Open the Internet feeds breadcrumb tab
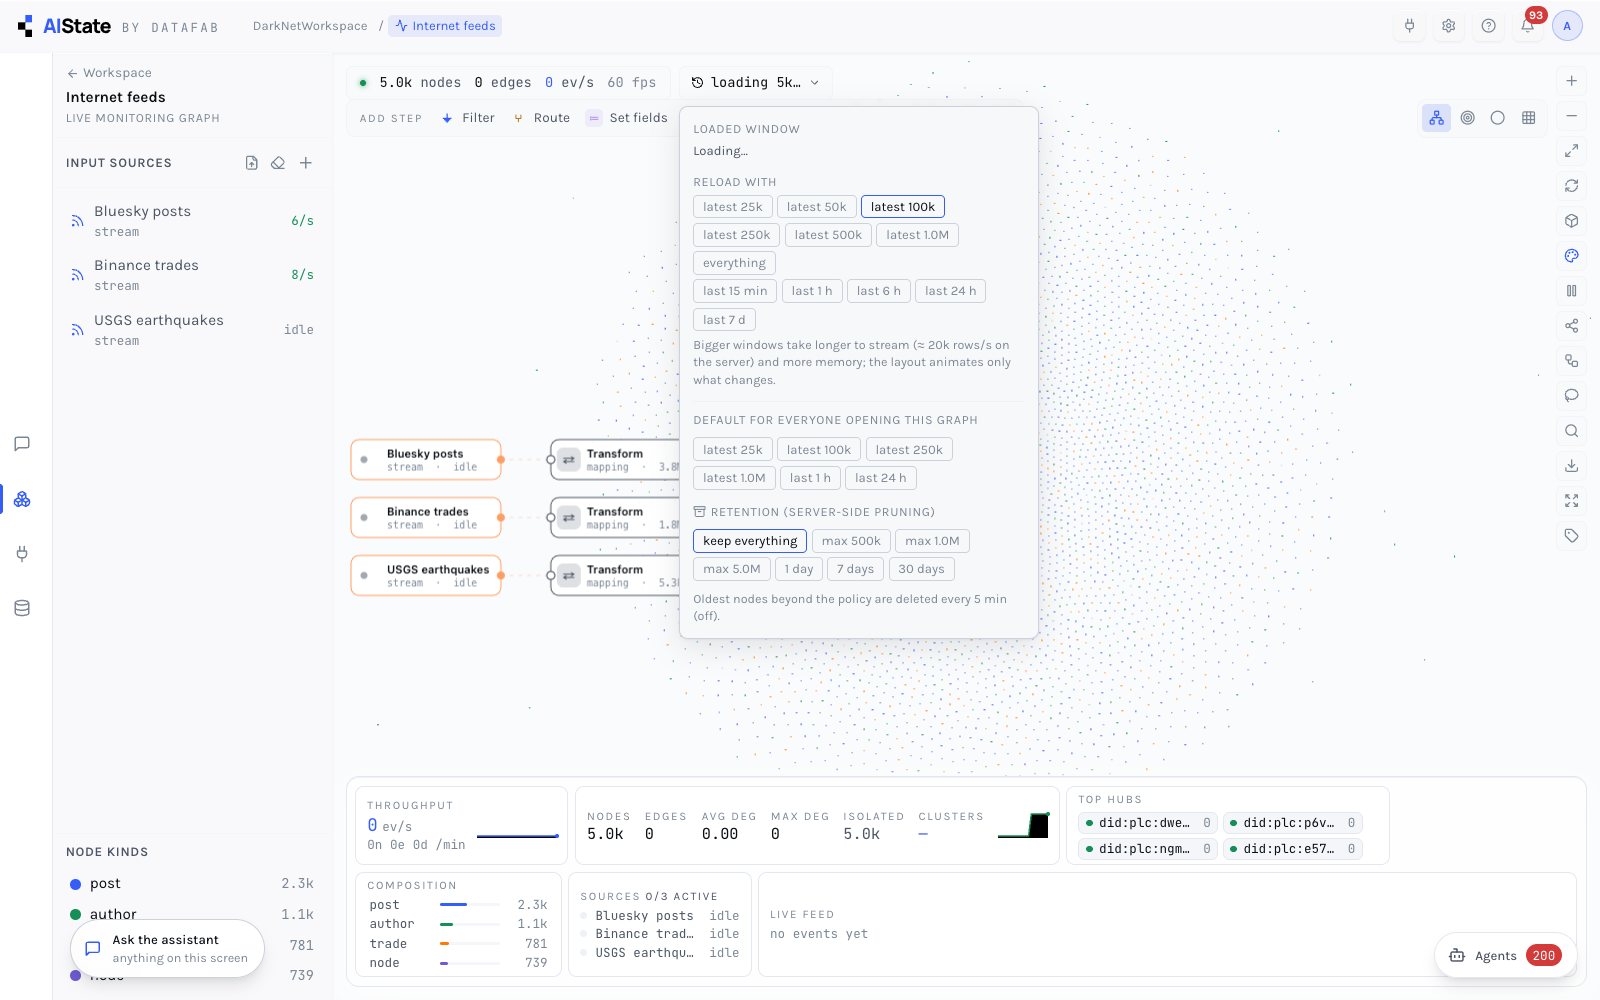This screenshot has height=1000, width=1600. pyautogui.click(x=445, y=26)
